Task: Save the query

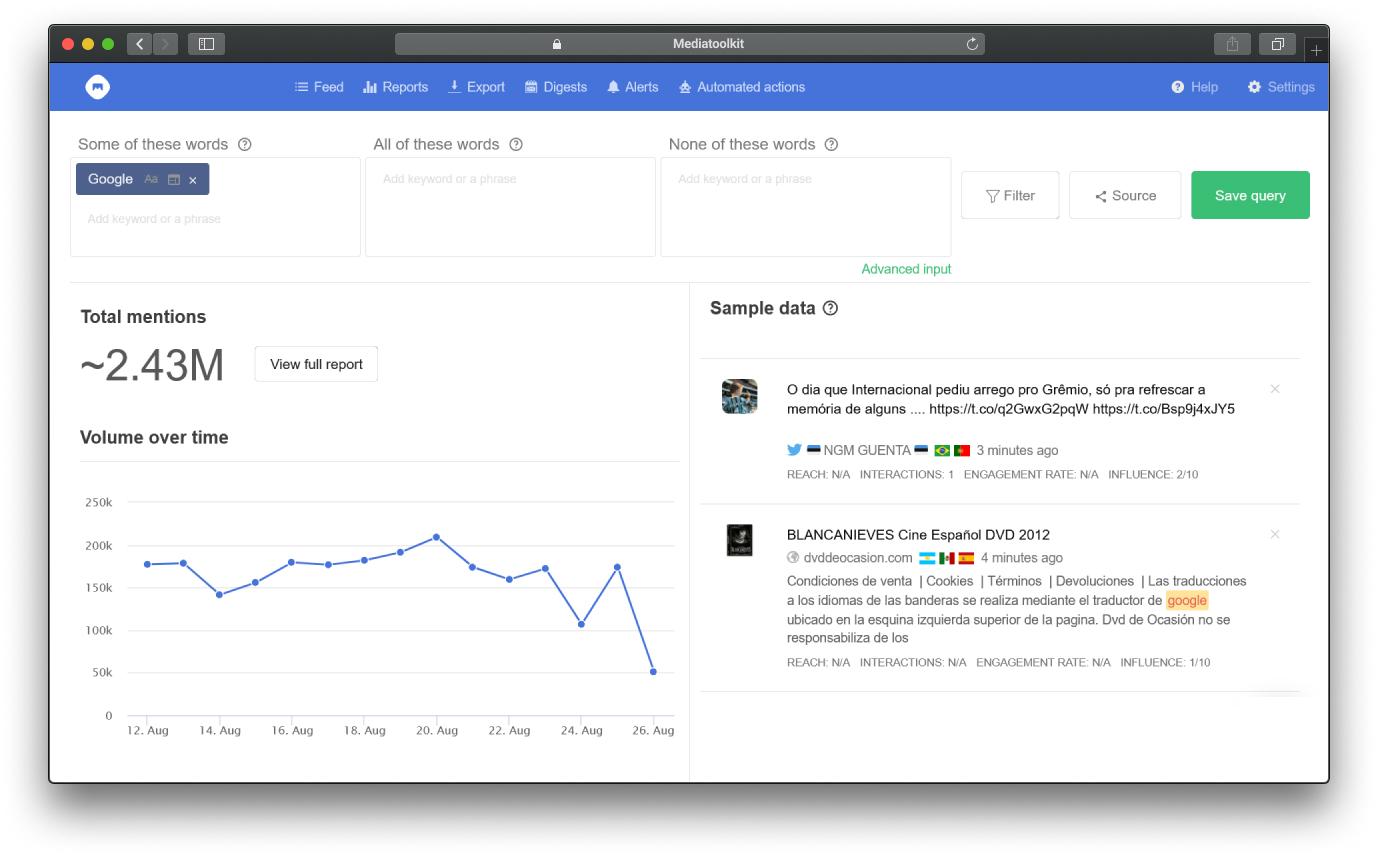Action: 1250,195
